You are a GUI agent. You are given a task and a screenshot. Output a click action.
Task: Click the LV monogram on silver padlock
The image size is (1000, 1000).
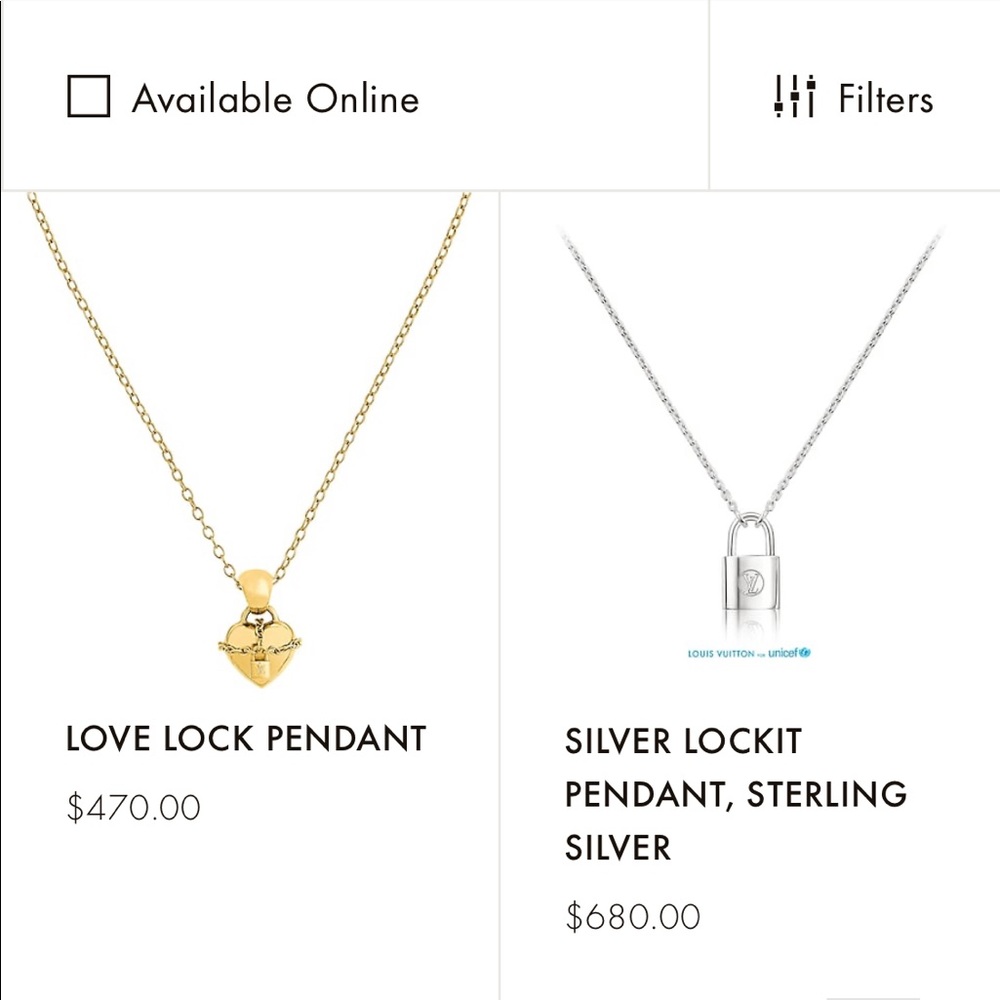coord(749,582)
